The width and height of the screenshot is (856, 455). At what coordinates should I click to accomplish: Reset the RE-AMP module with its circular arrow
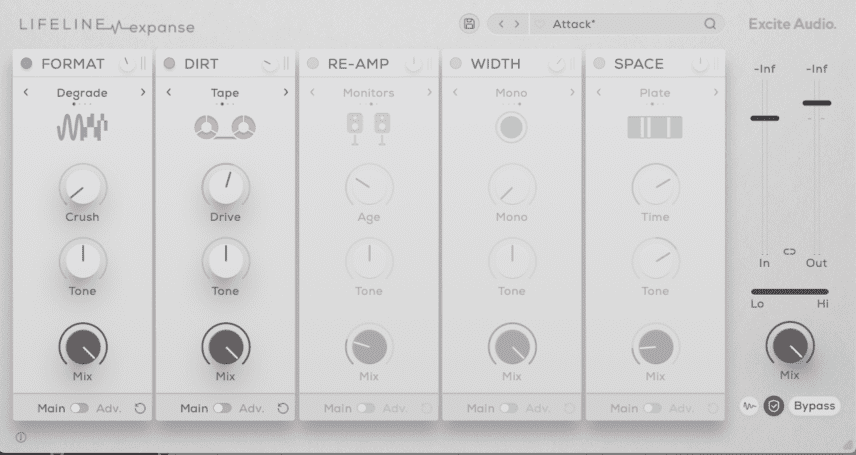point(426,408)
